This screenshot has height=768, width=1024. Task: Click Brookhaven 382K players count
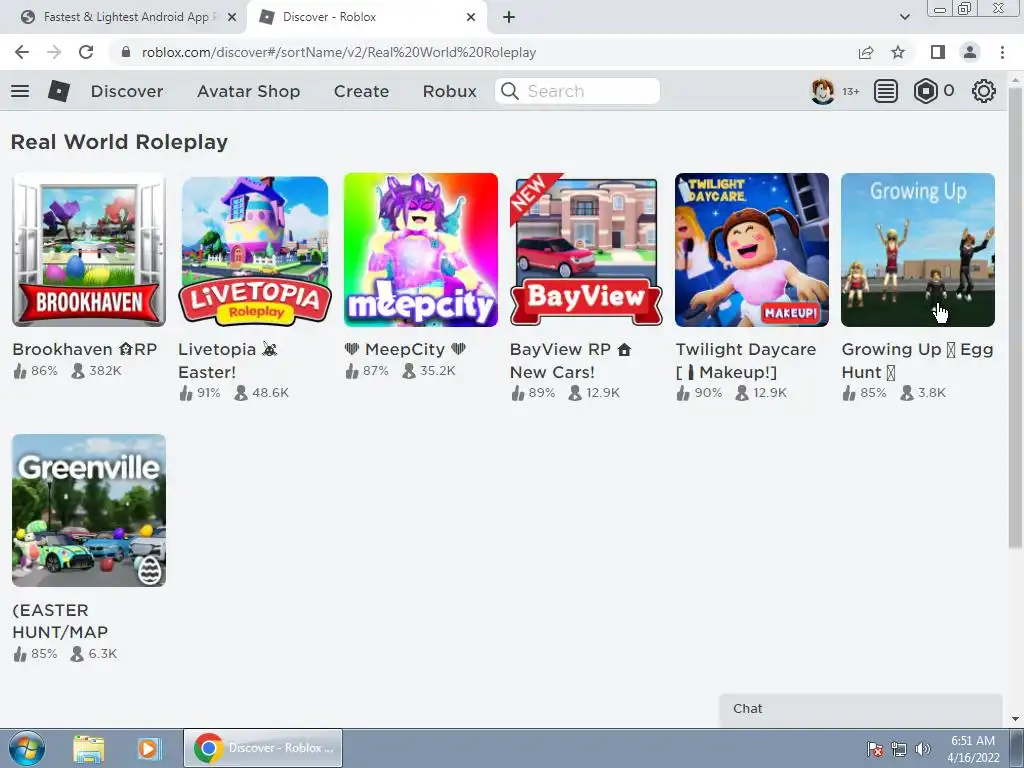tap(97, 371)
